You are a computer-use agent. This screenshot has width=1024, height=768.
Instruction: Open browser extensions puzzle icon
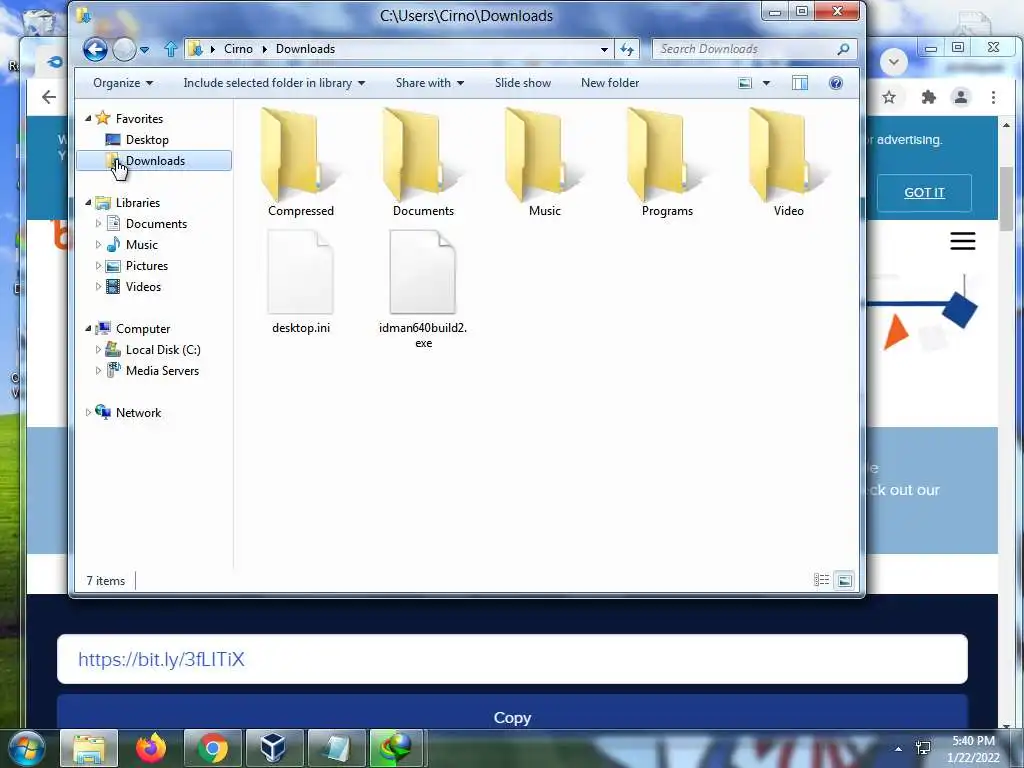click(x=928, y=97)
